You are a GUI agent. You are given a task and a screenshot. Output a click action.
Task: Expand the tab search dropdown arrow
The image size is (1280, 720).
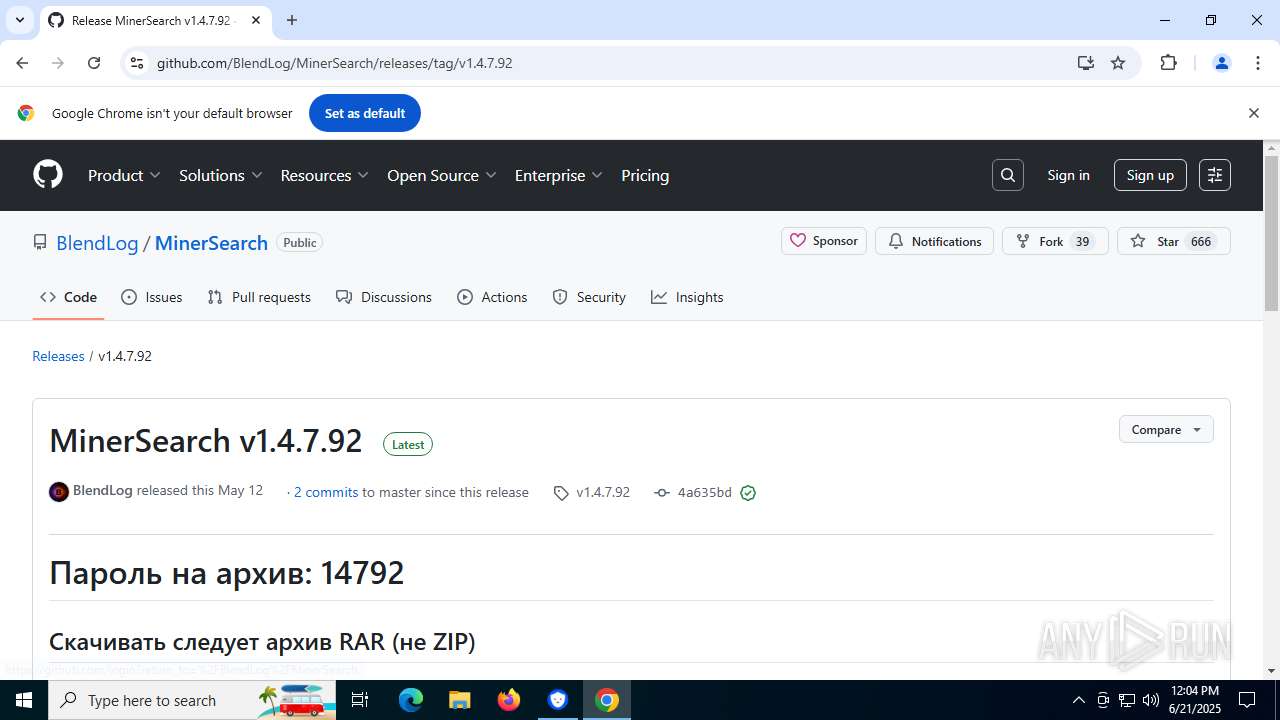point(19,20)
